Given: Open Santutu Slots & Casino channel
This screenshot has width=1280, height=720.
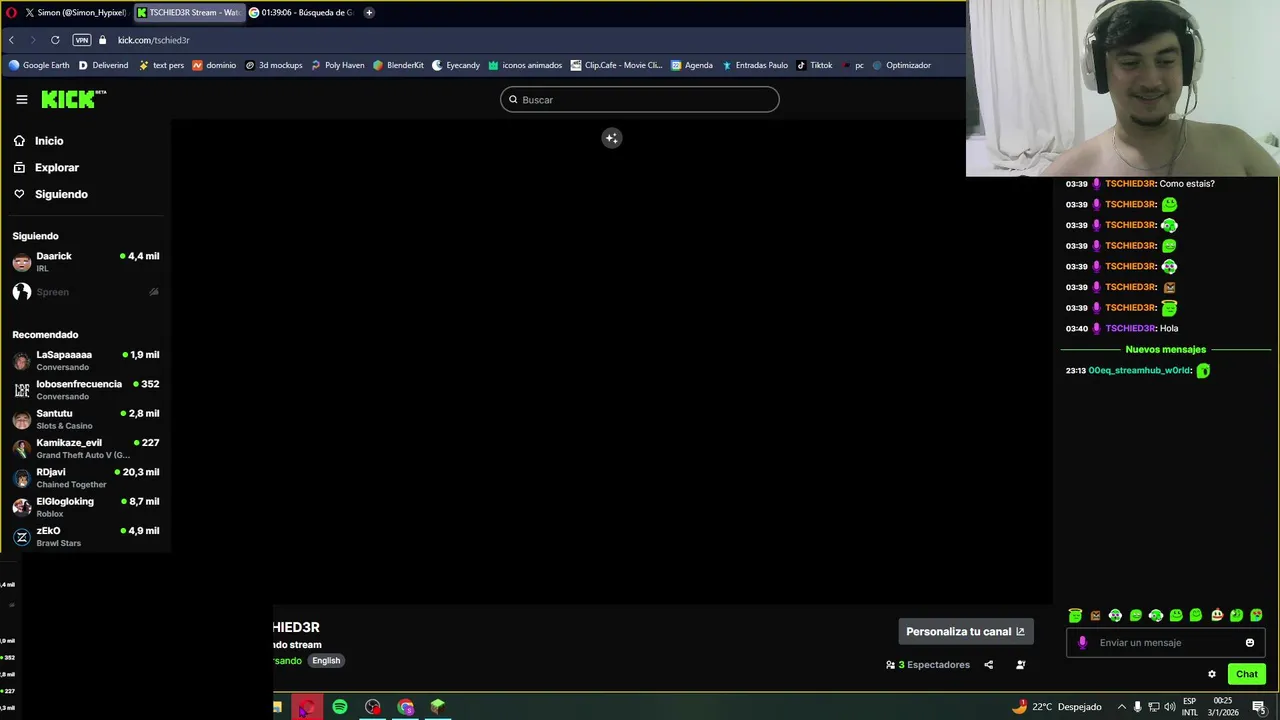Looking at the screenshot, I should point(86,419).
